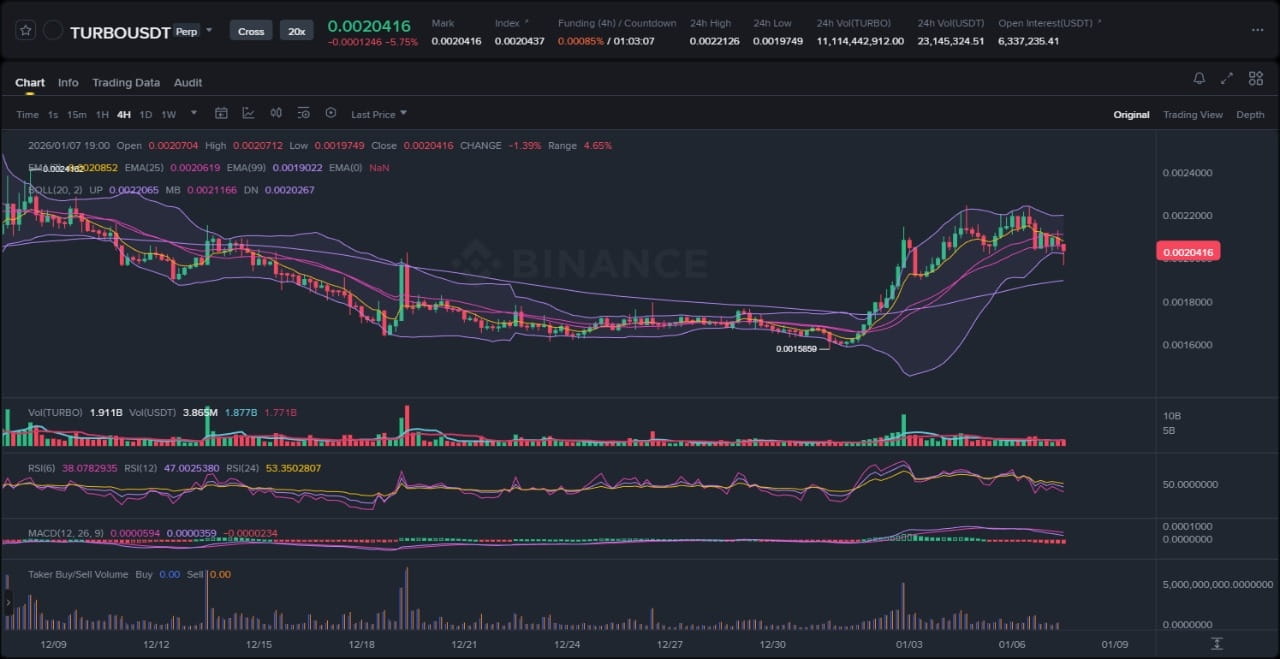Click the Open Interest value 6,337,235.41
This screenshot has height=659, width=1280.
coord(1028,41)
